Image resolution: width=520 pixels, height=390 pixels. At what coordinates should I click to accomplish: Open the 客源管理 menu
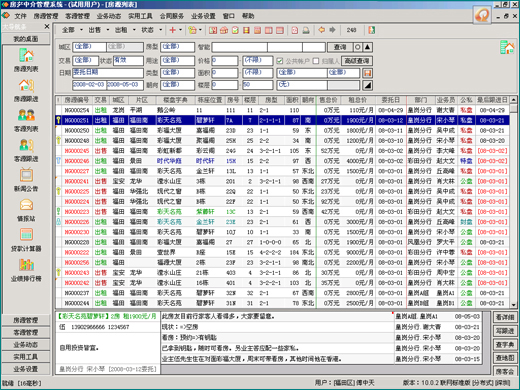77,16
